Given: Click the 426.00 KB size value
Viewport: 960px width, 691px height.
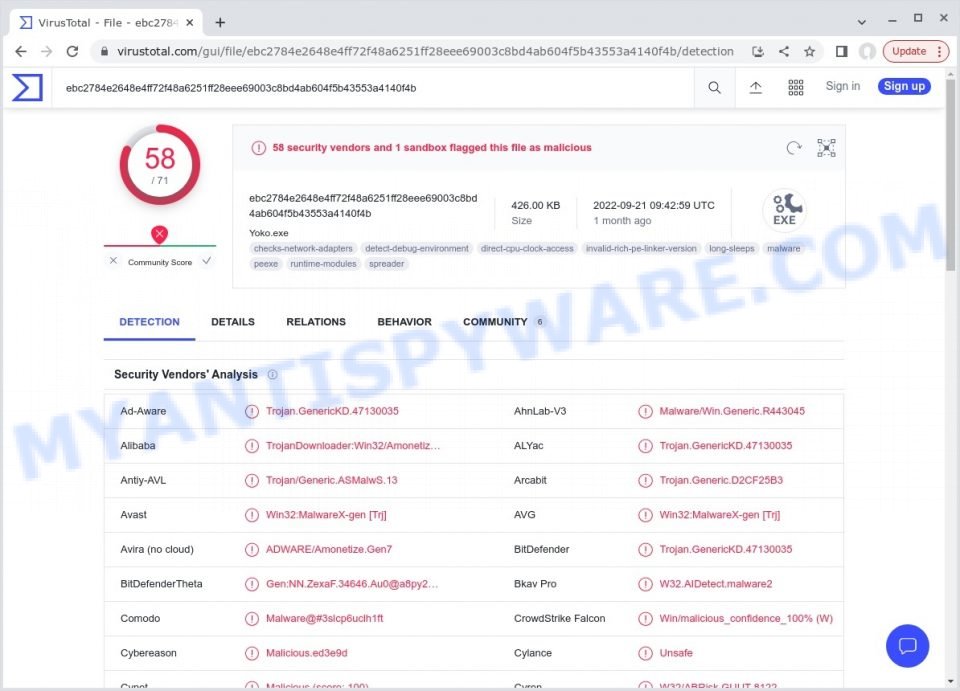Looking at the screenshot, I should (x=535, y=206).
